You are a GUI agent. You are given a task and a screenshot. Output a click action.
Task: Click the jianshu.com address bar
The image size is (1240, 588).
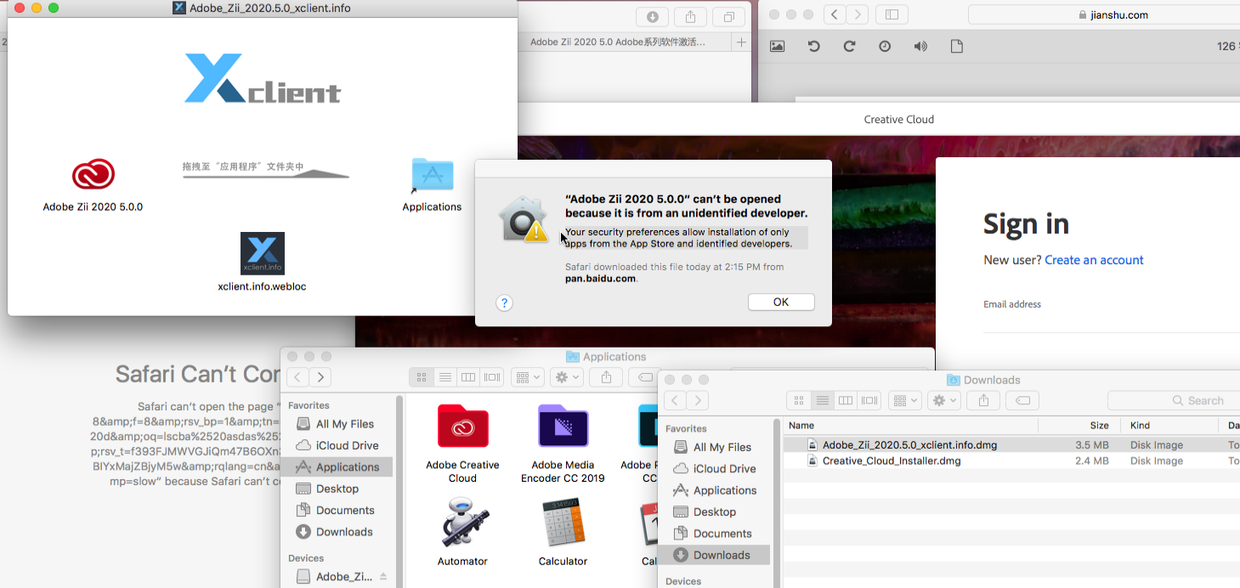1104,15
